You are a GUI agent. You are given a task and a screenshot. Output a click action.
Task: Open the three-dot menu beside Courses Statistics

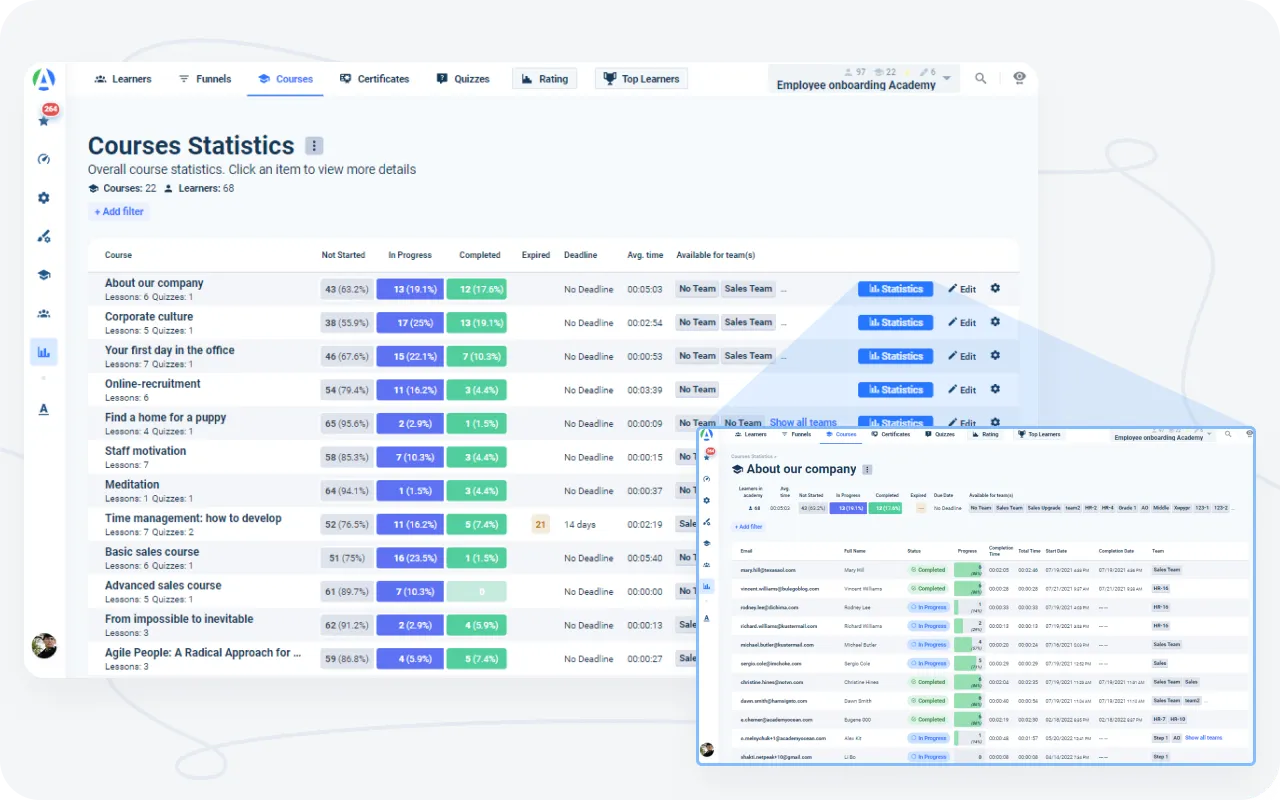coord(314,146)
